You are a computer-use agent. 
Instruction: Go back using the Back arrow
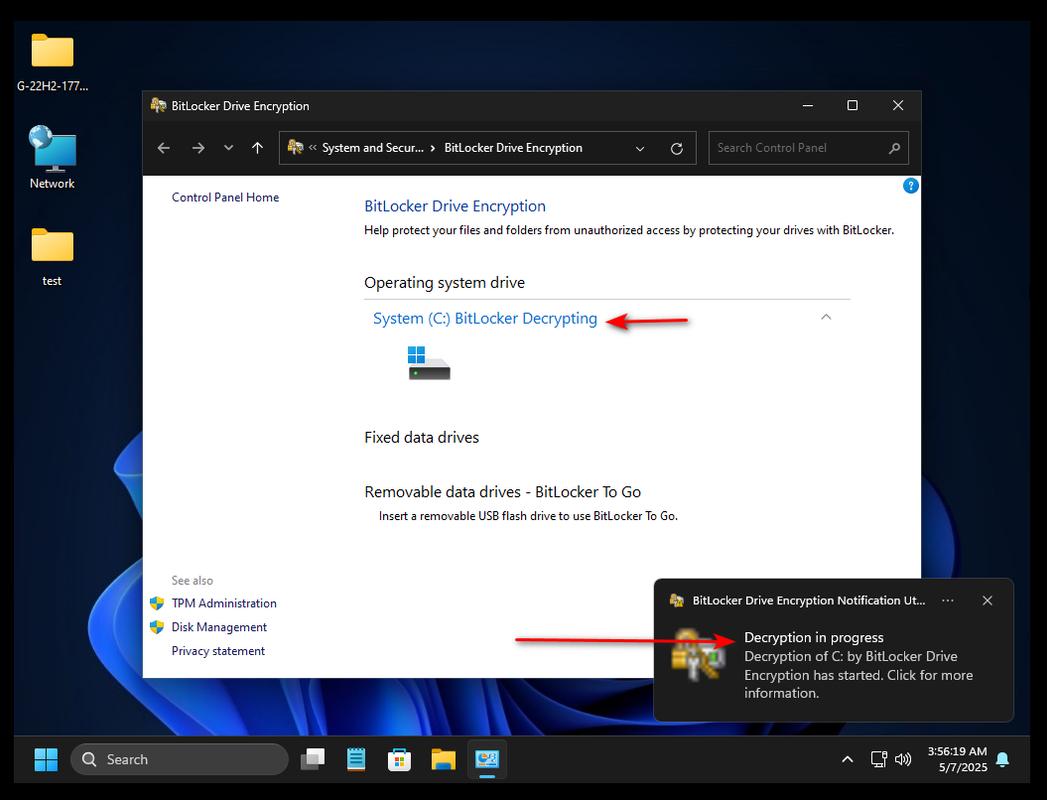point(164,148)
